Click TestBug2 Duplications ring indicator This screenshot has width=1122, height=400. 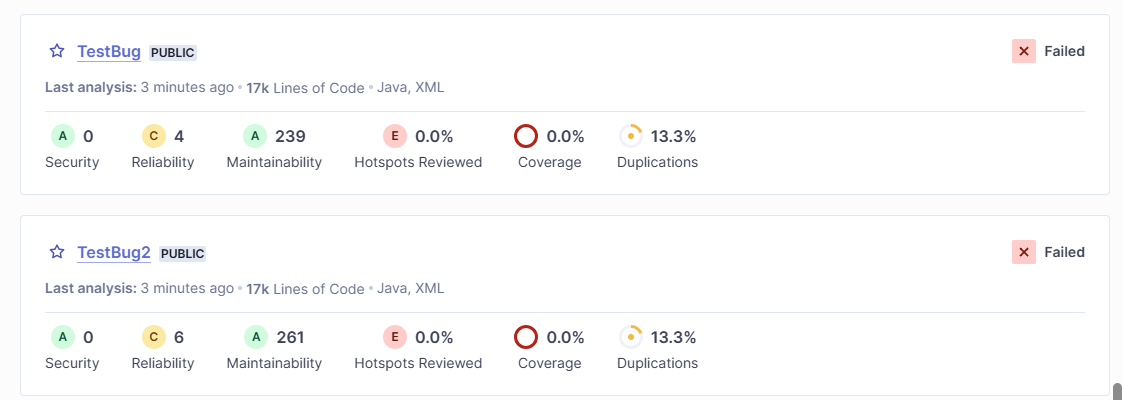(x=630, y=337)
